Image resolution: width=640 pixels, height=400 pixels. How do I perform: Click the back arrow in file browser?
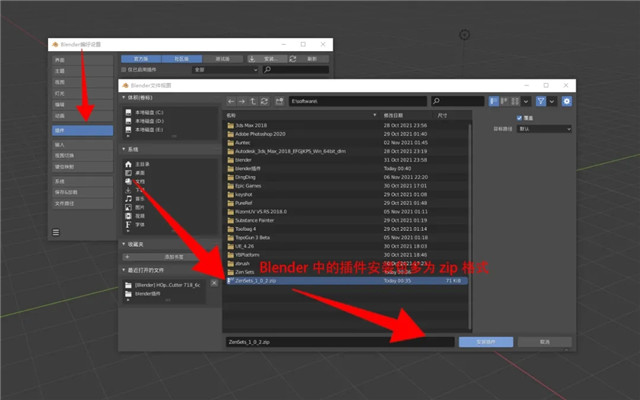[x=231, y=101]
